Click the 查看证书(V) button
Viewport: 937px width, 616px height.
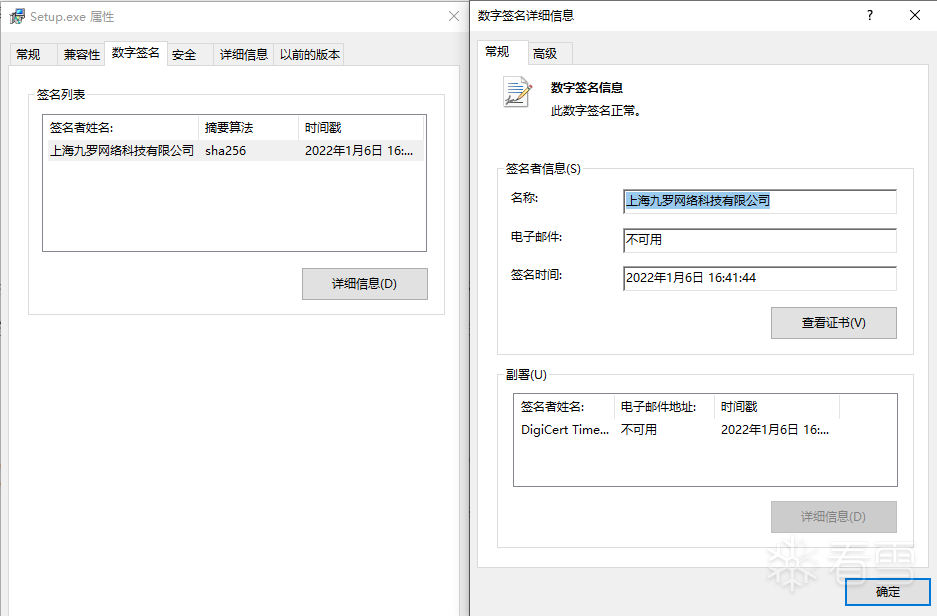pyautogui.click(x=834, y=323)
